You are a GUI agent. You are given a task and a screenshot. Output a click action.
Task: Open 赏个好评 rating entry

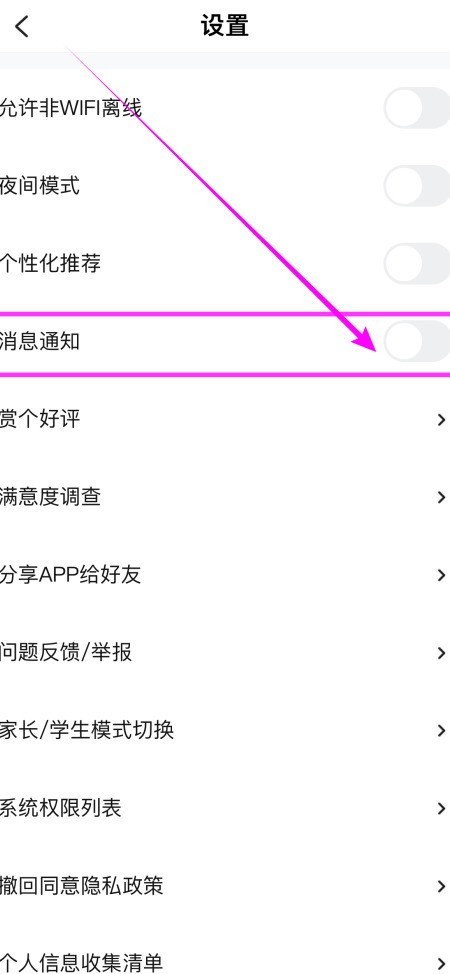(x=225, y=419)
